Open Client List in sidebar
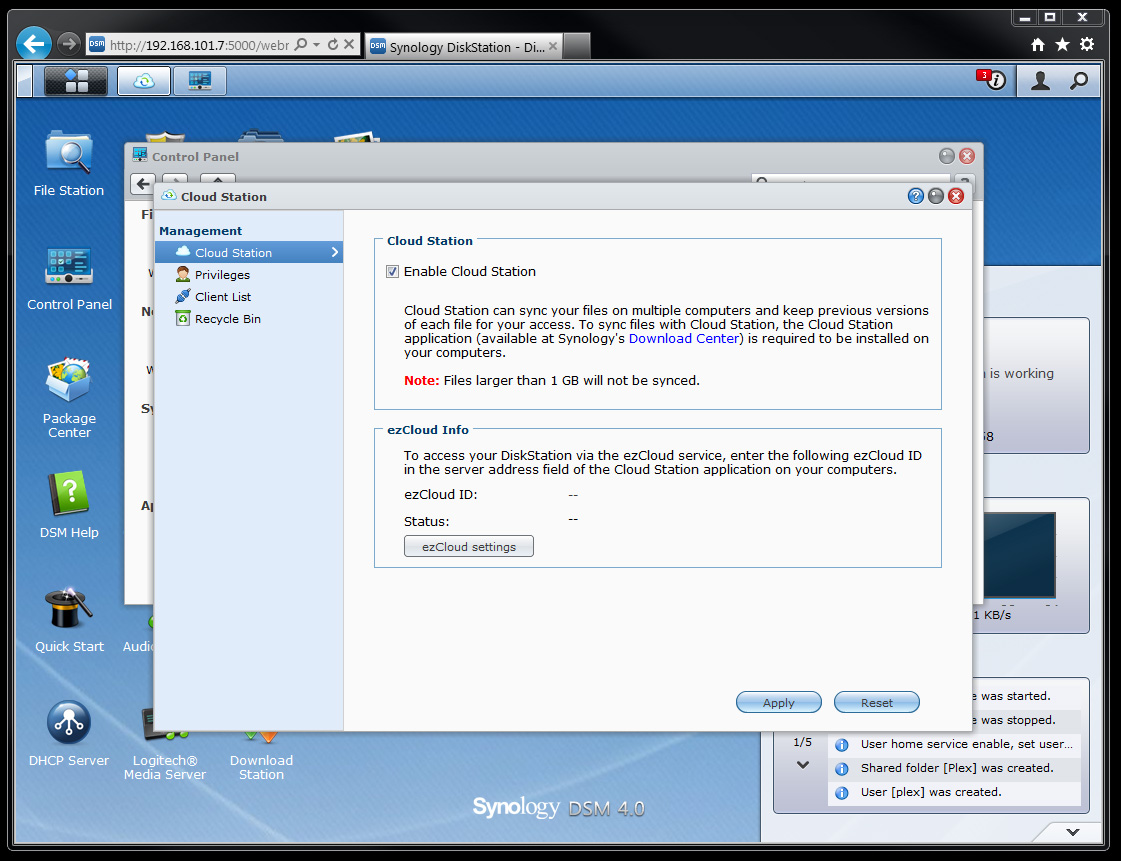This screenshot has height=861, width=1121. pyautogui.click(x=249, y=297)
